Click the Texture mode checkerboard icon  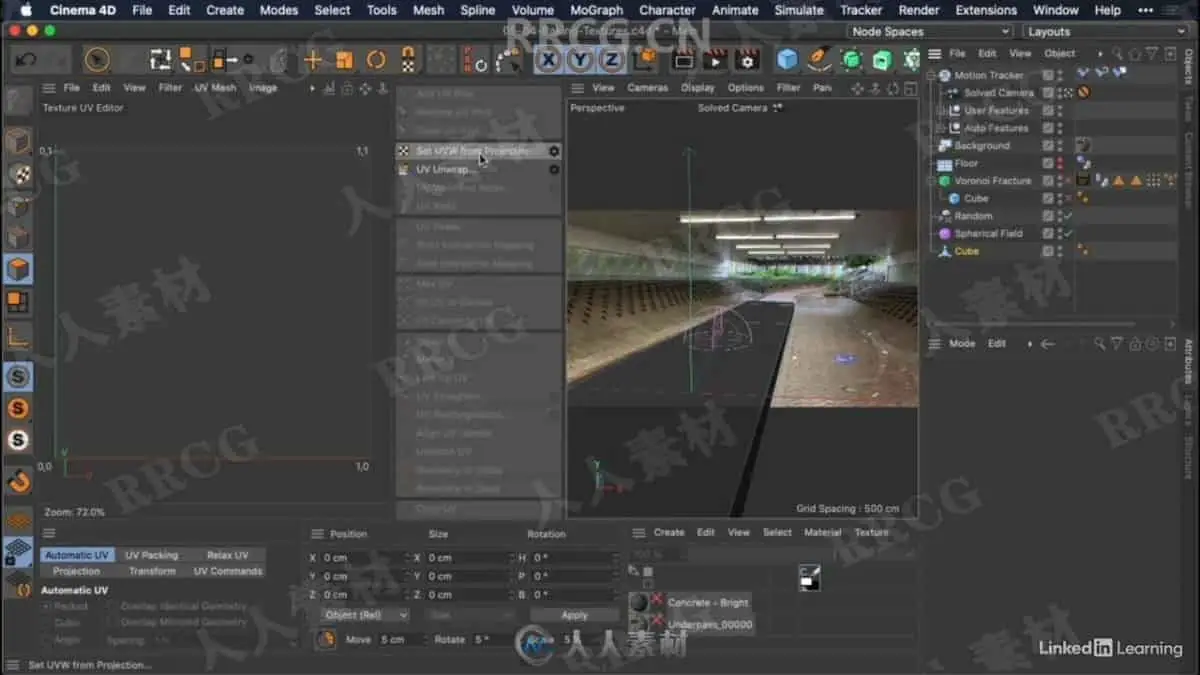(18, 173)
